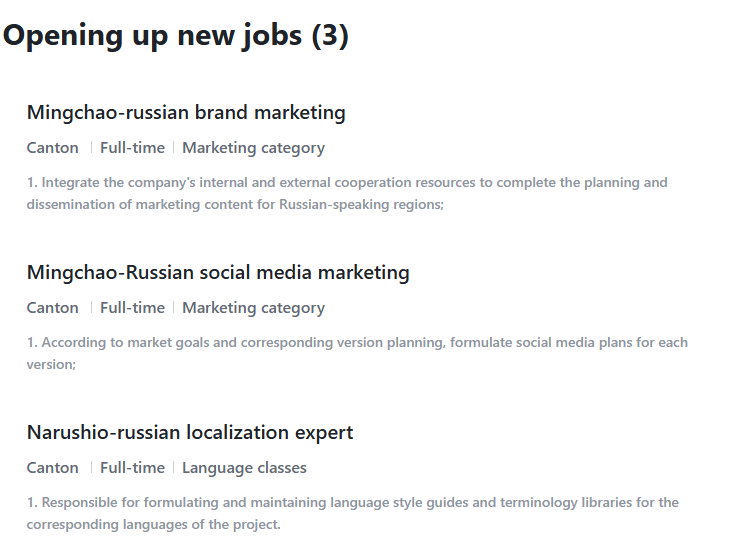Click the word 'version;' in social media description
Viewport: 747px width, 560px height.
coord(51,365)
